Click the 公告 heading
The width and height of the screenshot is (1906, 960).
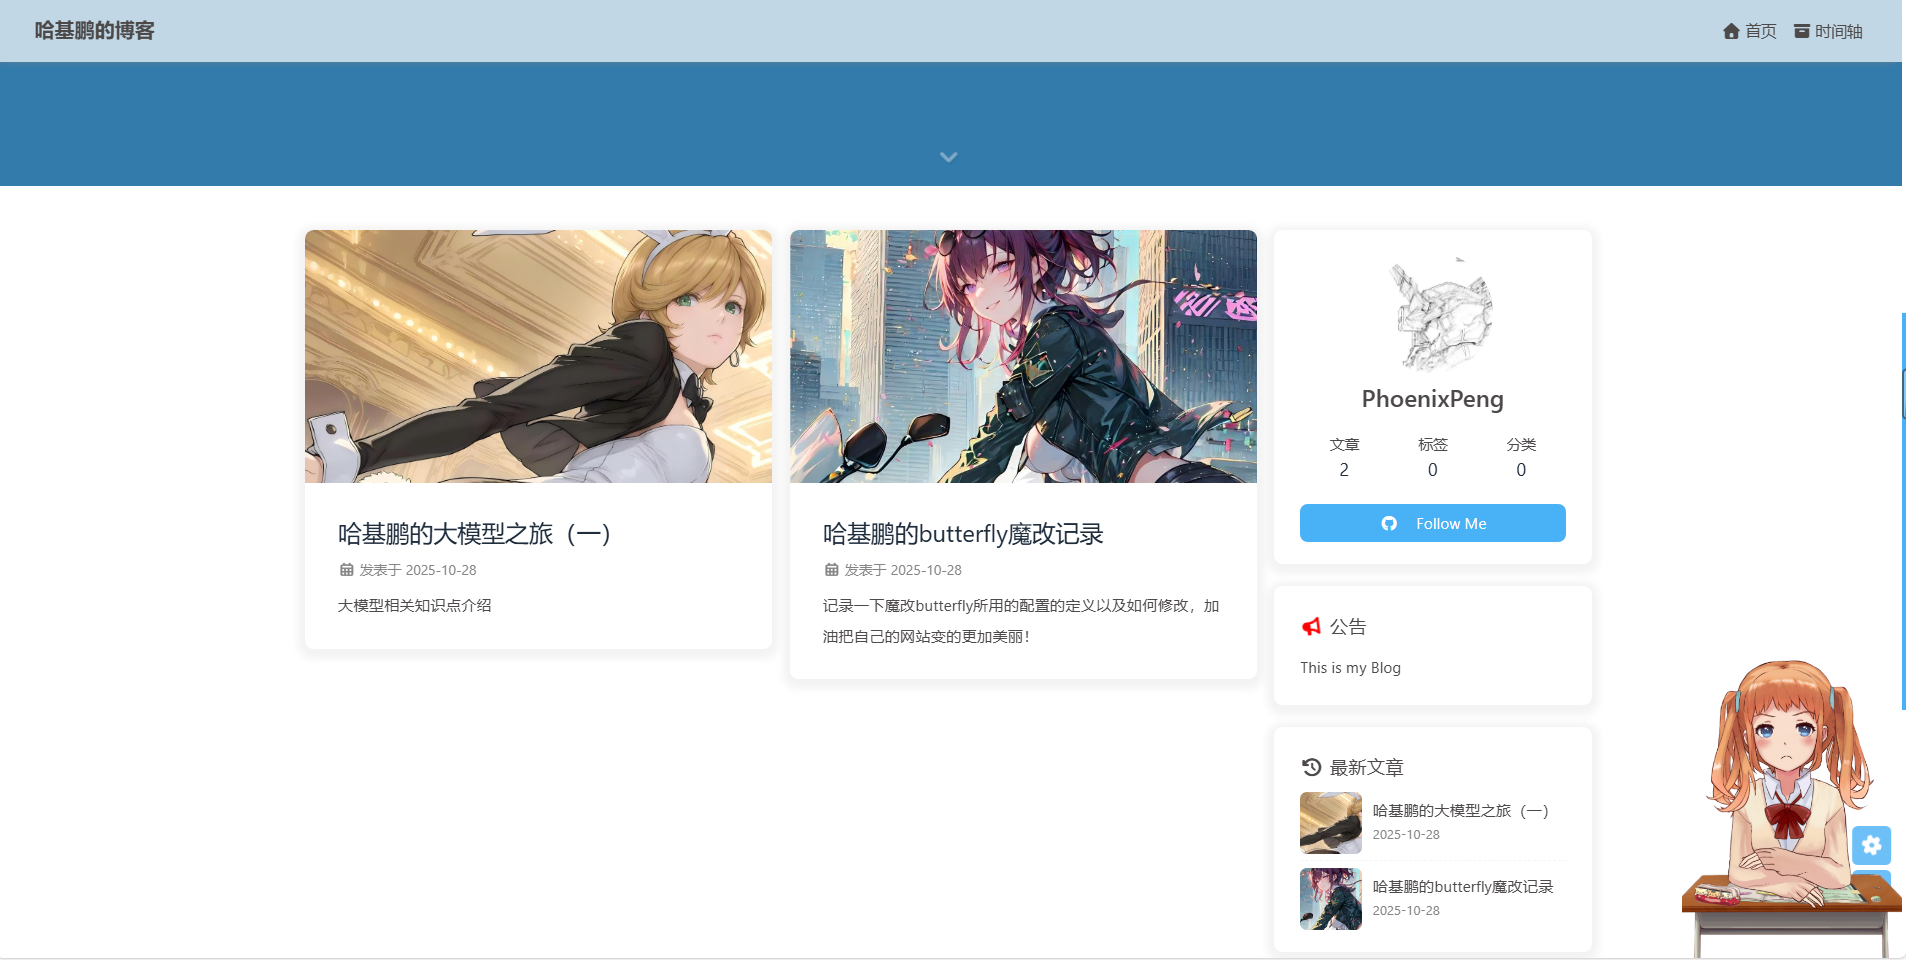[1348, 627]
